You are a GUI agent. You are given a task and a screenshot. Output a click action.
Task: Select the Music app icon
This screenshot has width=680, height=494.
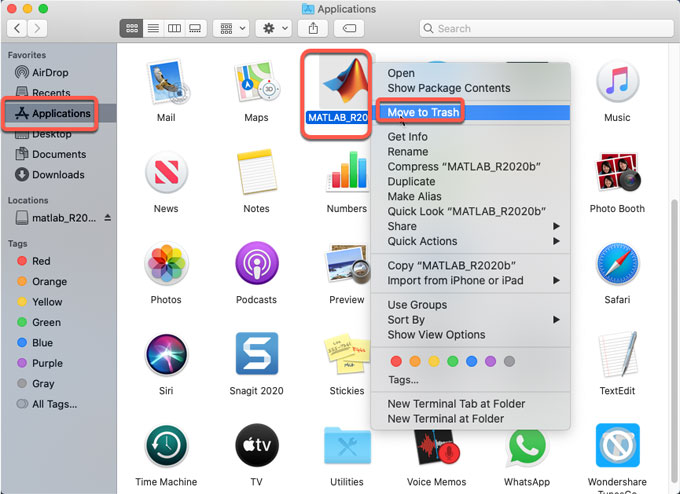(617, 82)
